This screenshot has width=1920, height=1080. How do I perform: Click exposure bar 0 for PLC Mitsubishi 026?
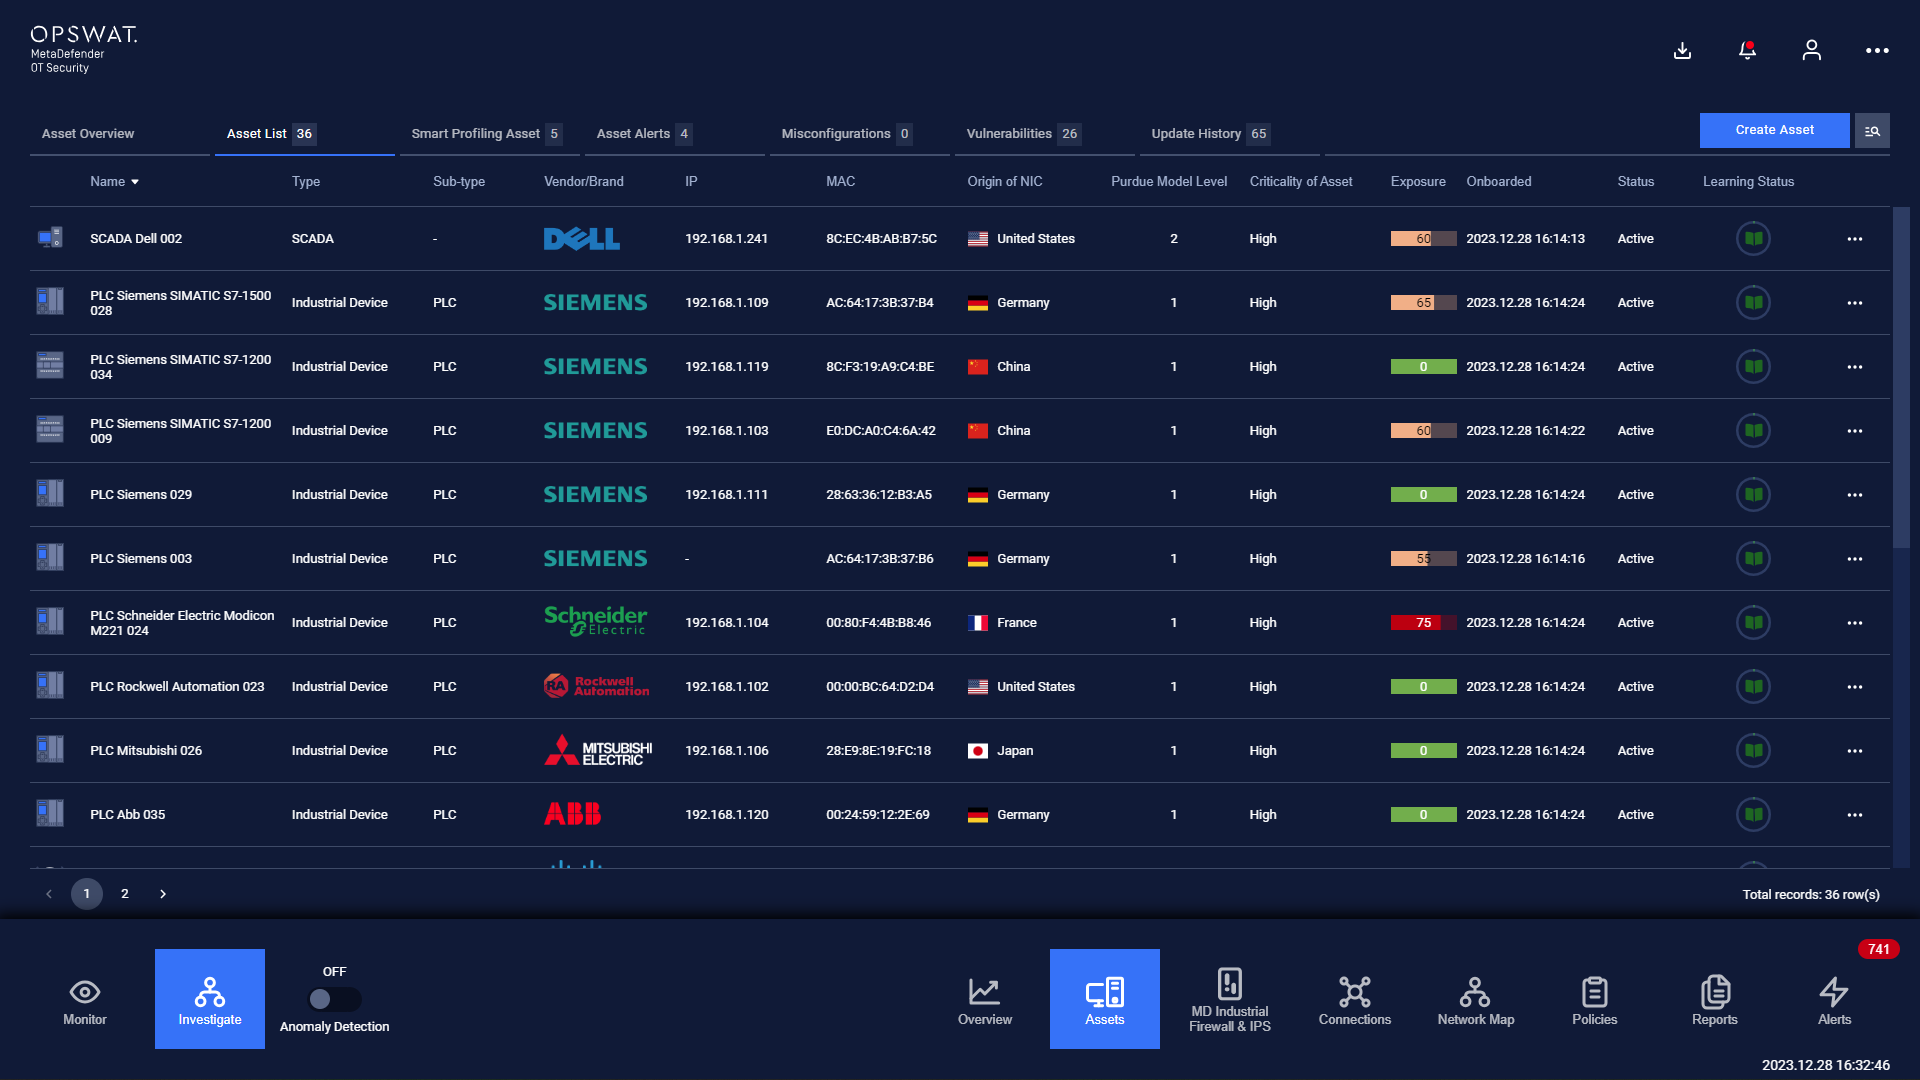(x=1423, y=750)
